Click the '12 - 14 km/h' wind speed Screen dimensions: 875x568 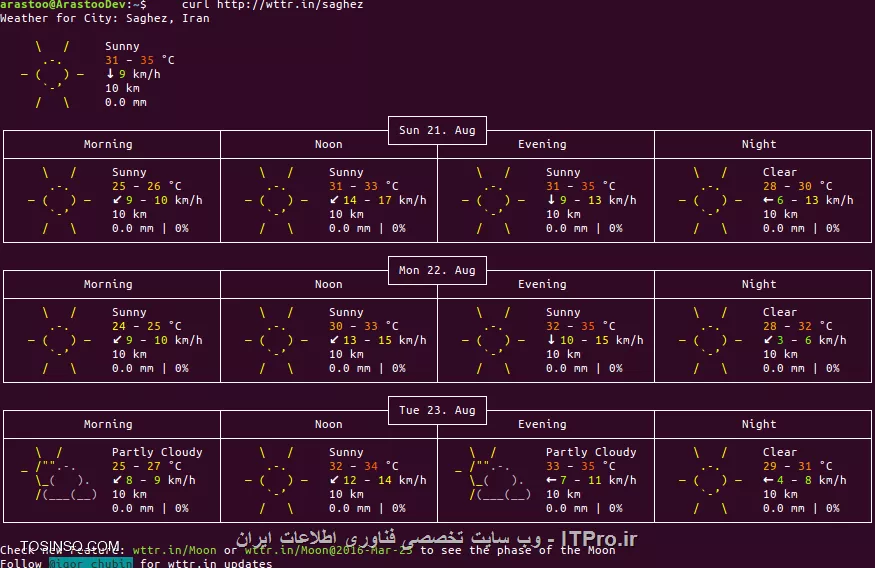click(x=384, y=480)
